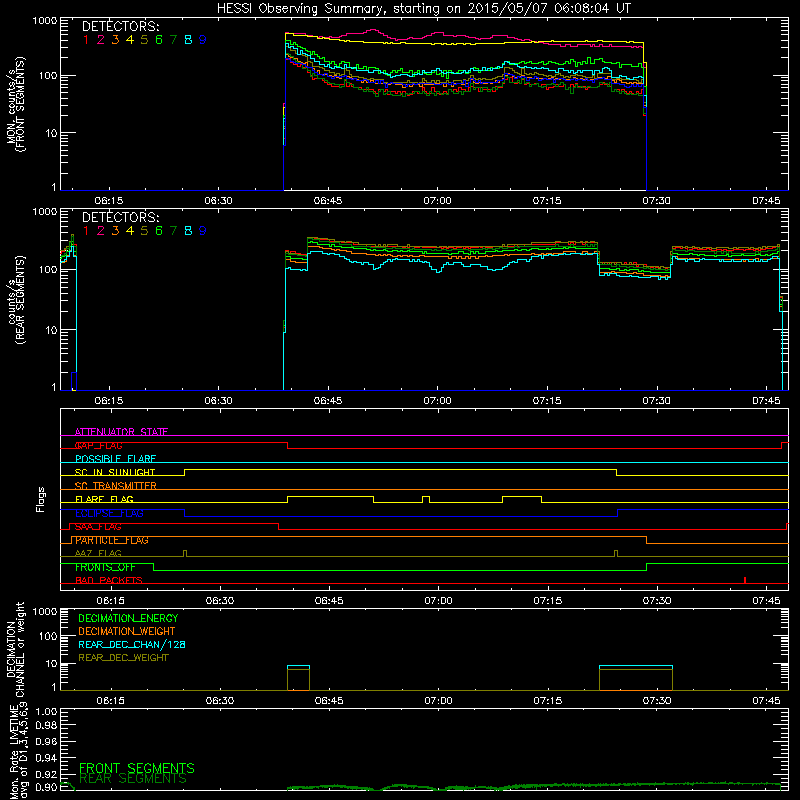Image resolution: width=800 pixels, height=800 pixels.
Task: Click detector number 9 in the front segments legend
Action: coord(203,39)
